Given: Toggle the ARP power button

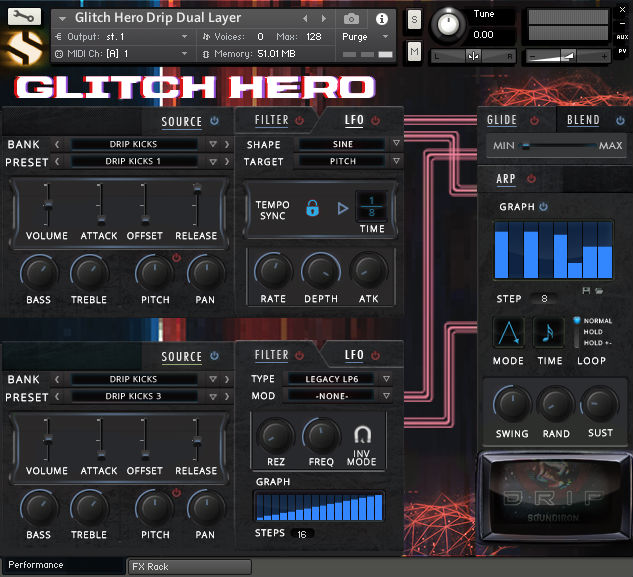Looking at the screenshot, I should (531, 178).
